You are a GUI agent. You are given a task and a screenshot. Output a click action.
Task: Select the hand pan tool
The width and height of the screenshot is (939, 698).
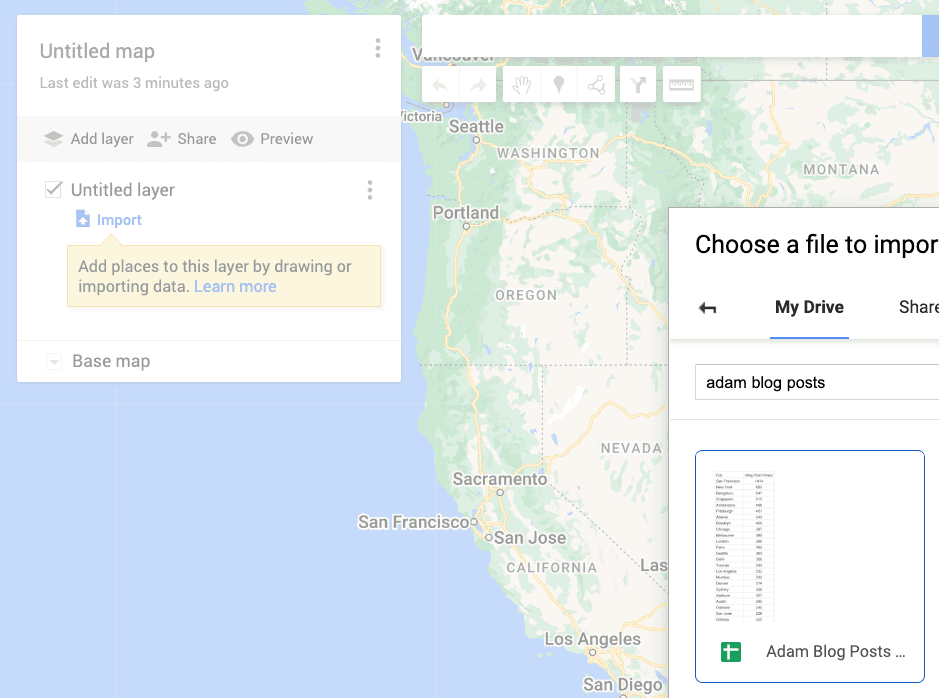[x=520, y=85]
